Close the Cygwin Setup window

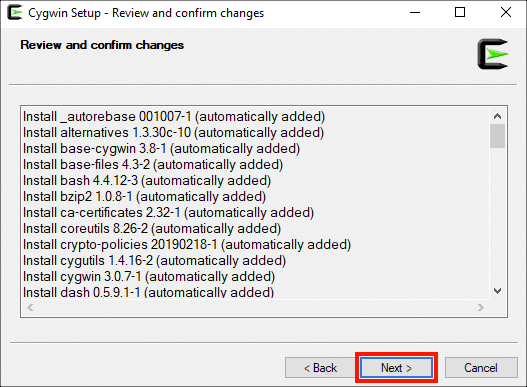(505, 13)
